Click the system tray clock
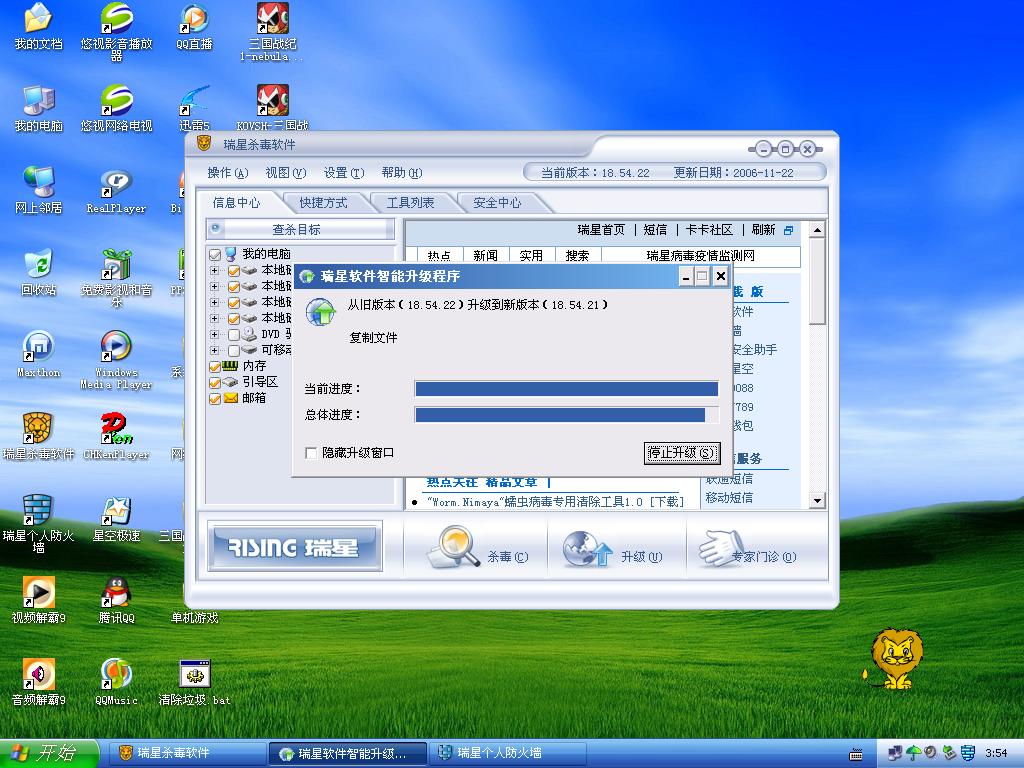This screenshot has height=768, width=1024. [x=995, y=754]
